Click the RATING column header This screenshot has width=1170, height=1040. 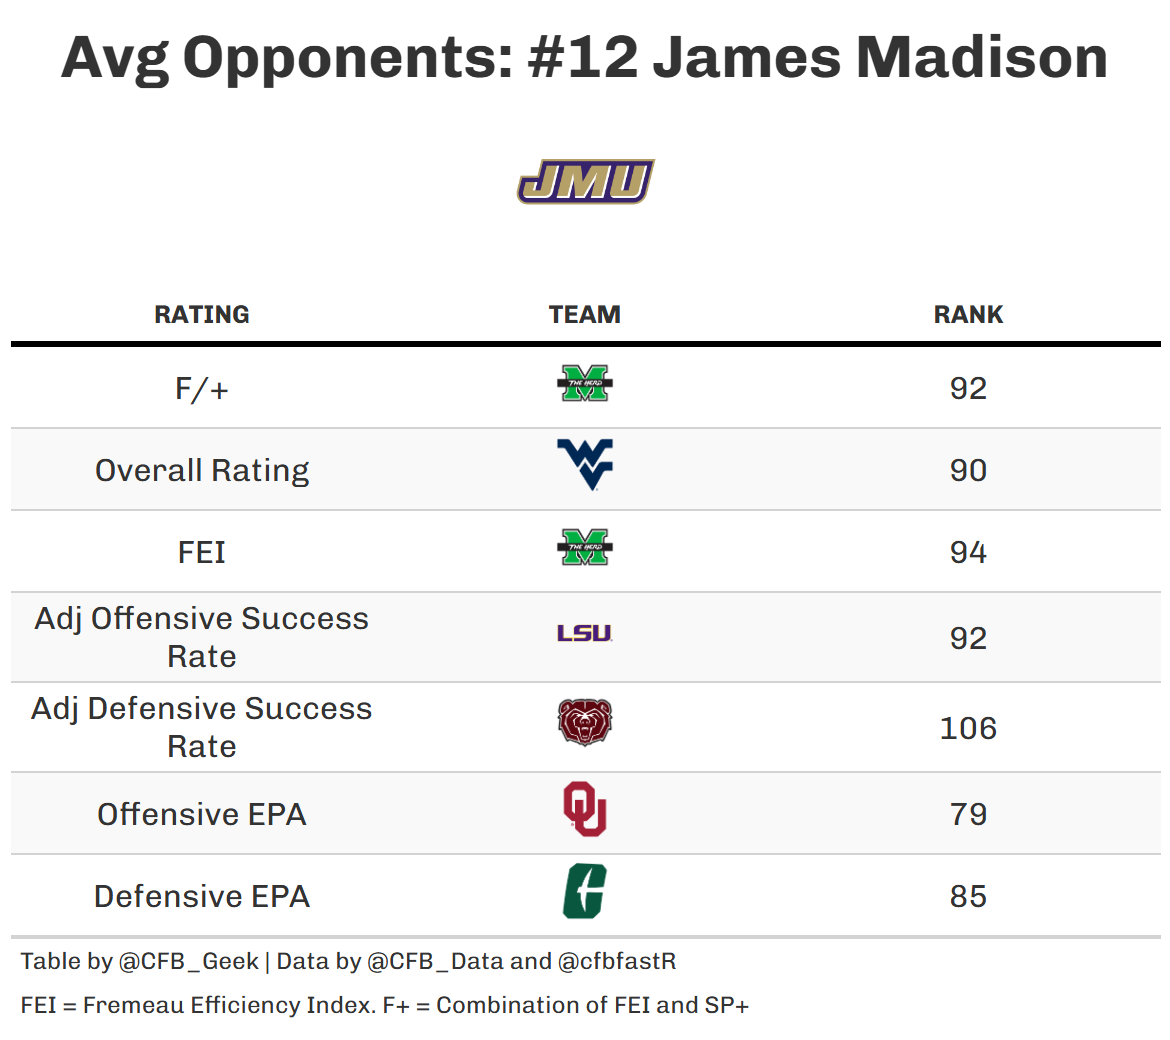[202, 314]
